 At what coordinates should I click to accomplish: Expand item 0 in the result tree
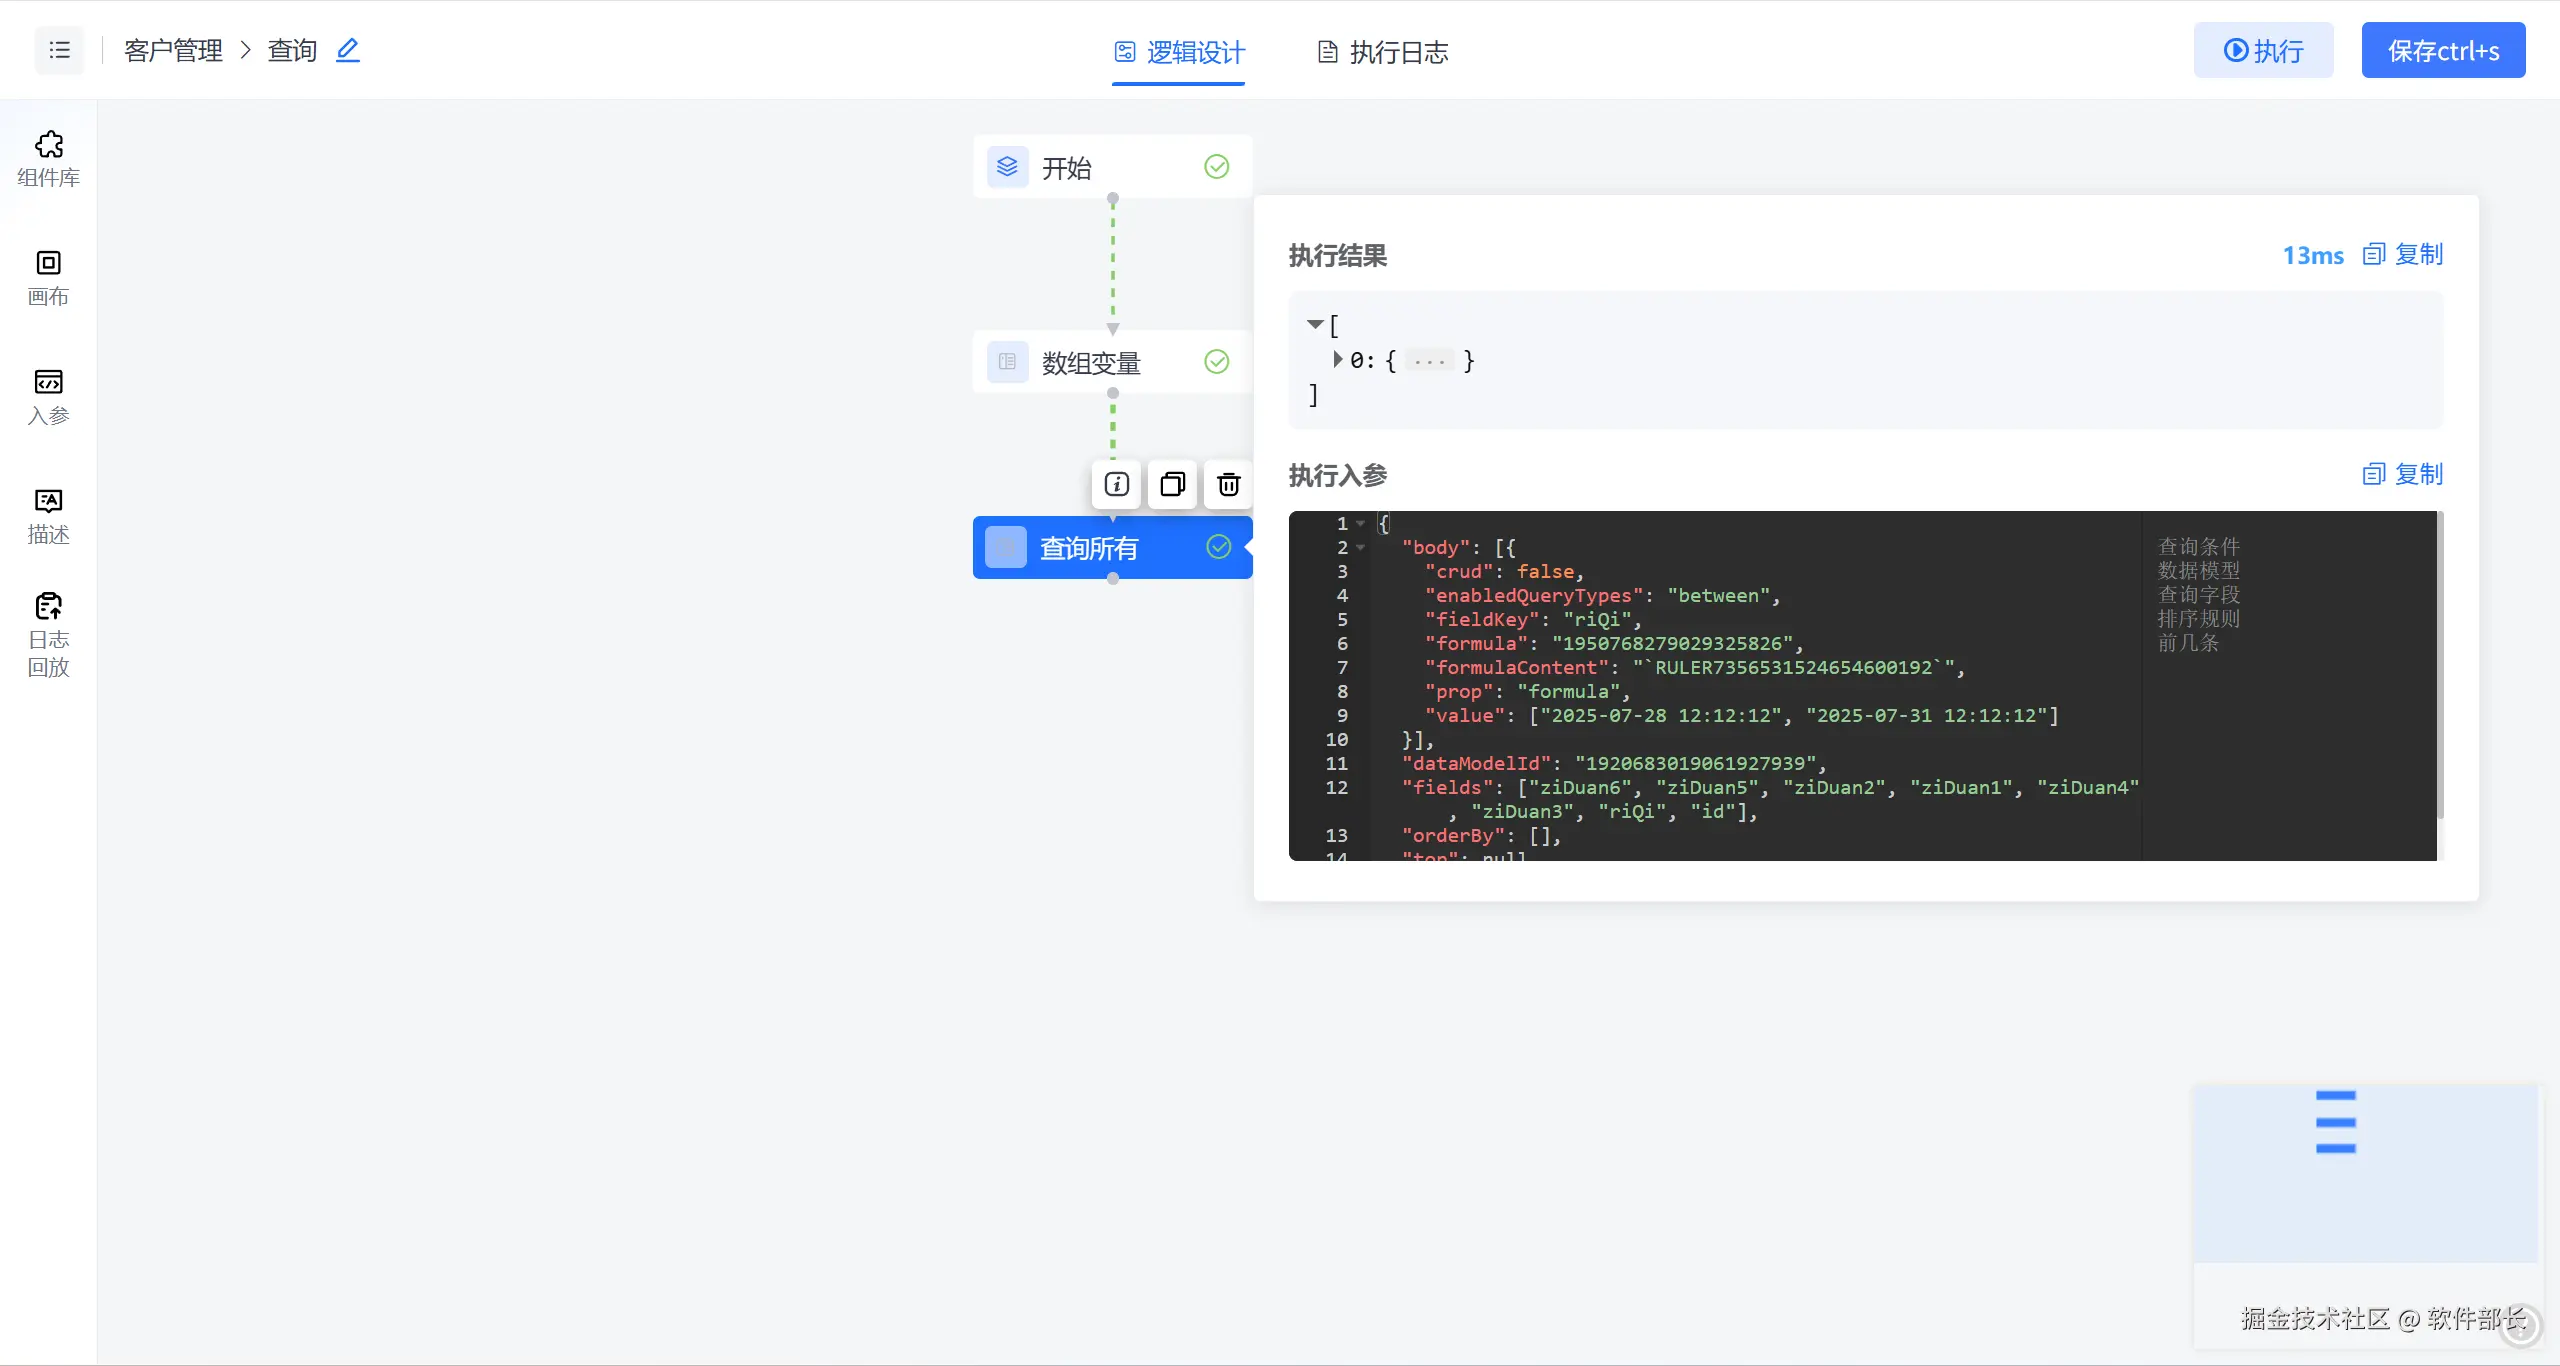tap(1337, 359)
